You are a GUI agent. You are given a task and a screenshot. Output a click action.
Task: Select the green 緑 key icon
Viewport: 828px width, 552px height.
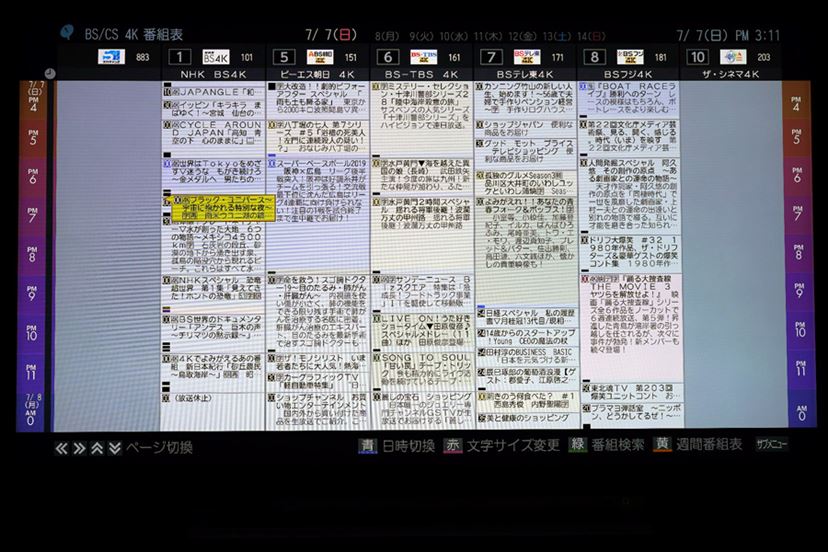click(577, 444)
